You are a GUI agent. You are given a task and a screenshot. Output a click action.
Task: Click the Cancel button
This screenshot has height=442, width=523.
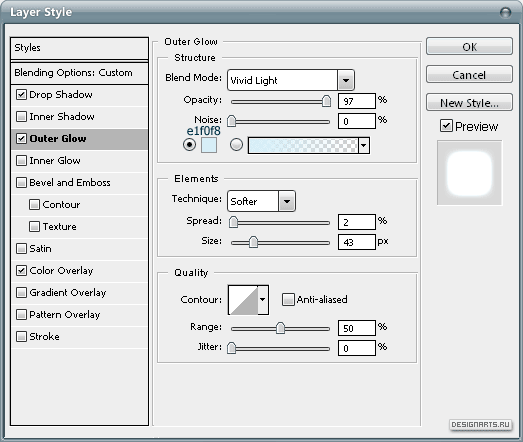[x=469, y=74]
